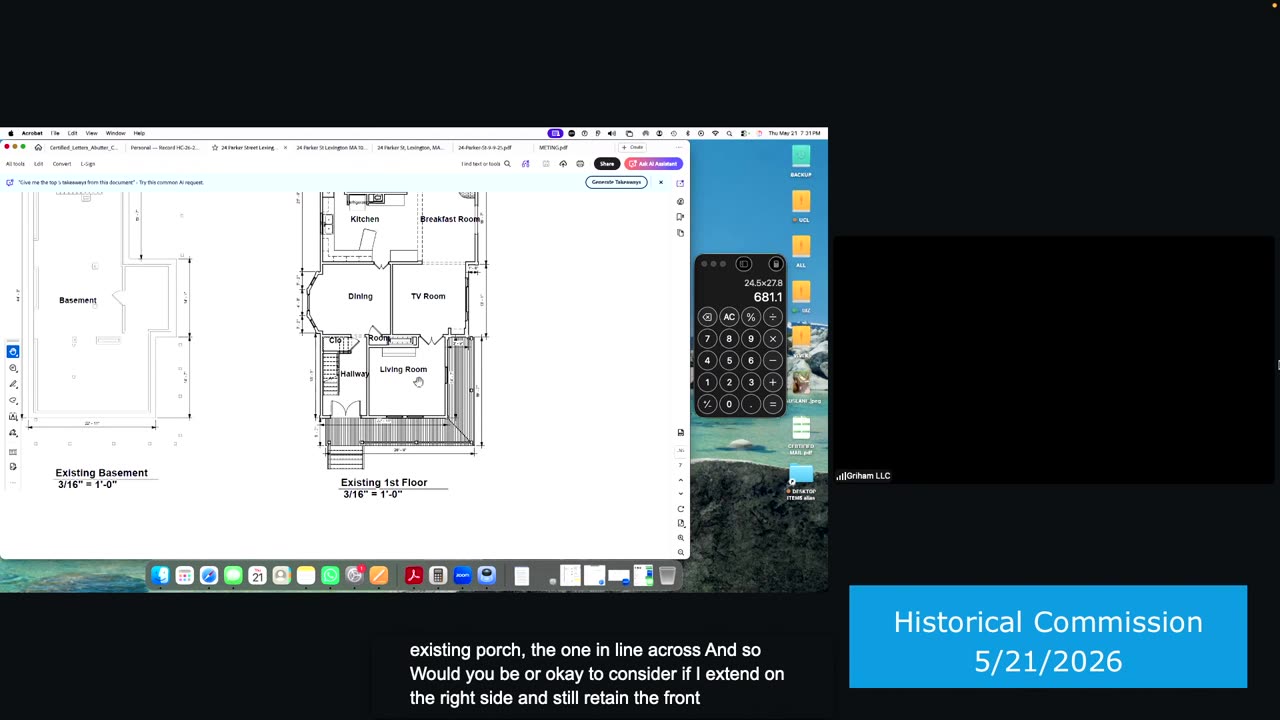
Task: Click the equals key on calculator
Action: tap(773, 404)
